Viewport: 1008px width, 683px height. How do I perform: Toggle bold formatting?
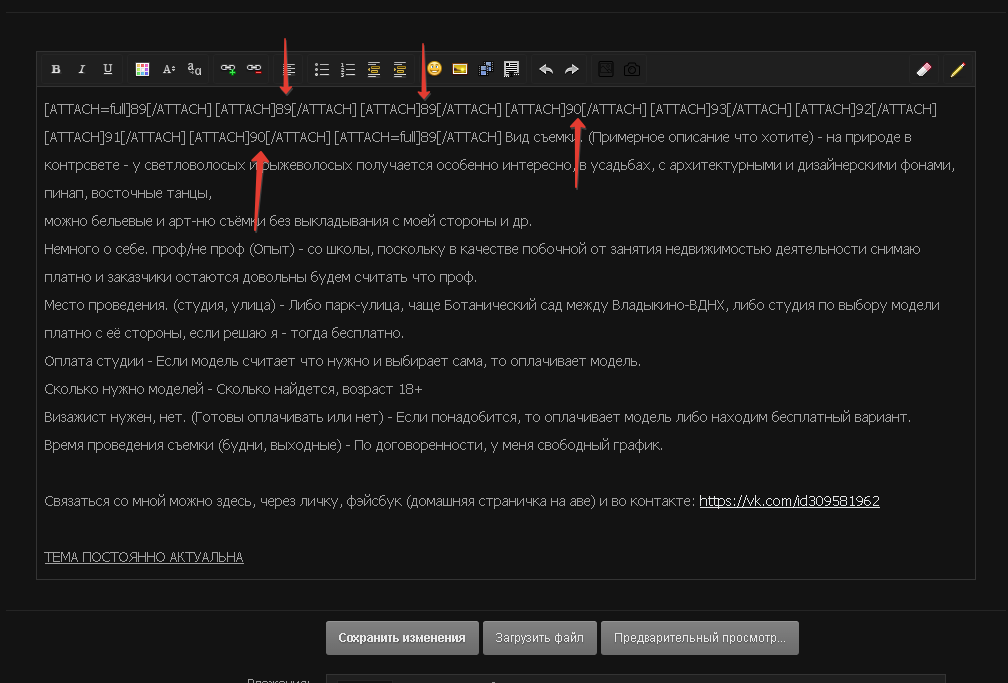pos(56,69)
